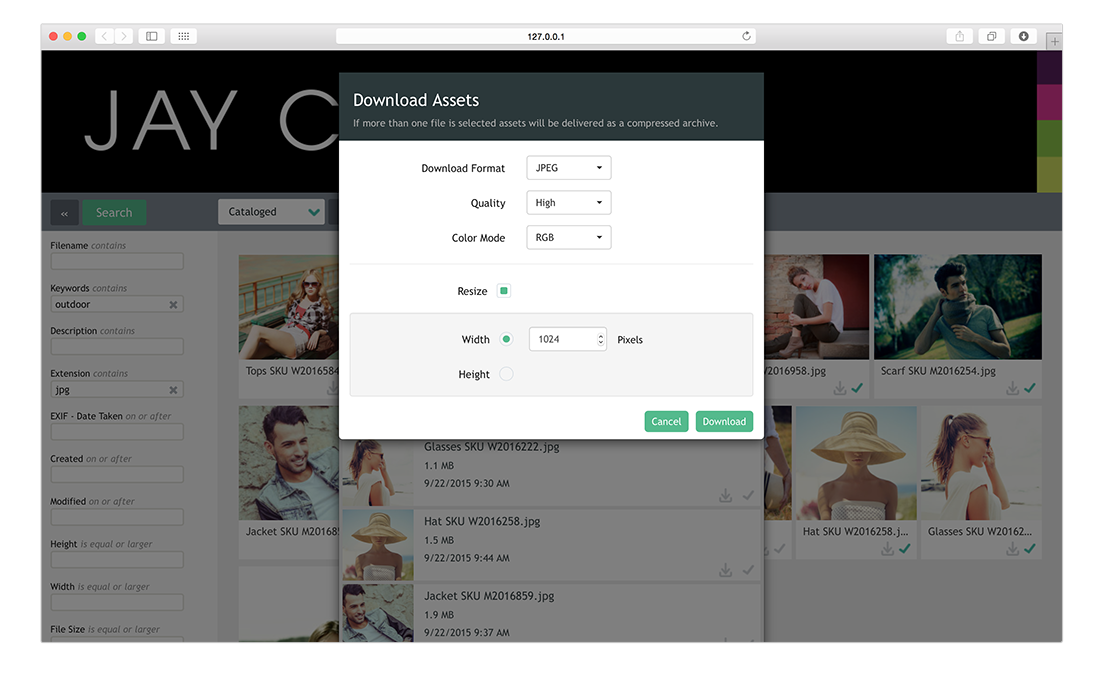Clear the 'outdoor' keyword filter
Image resolution: width=1103 pixels, height=700 pixels.
tap(173, 305)
